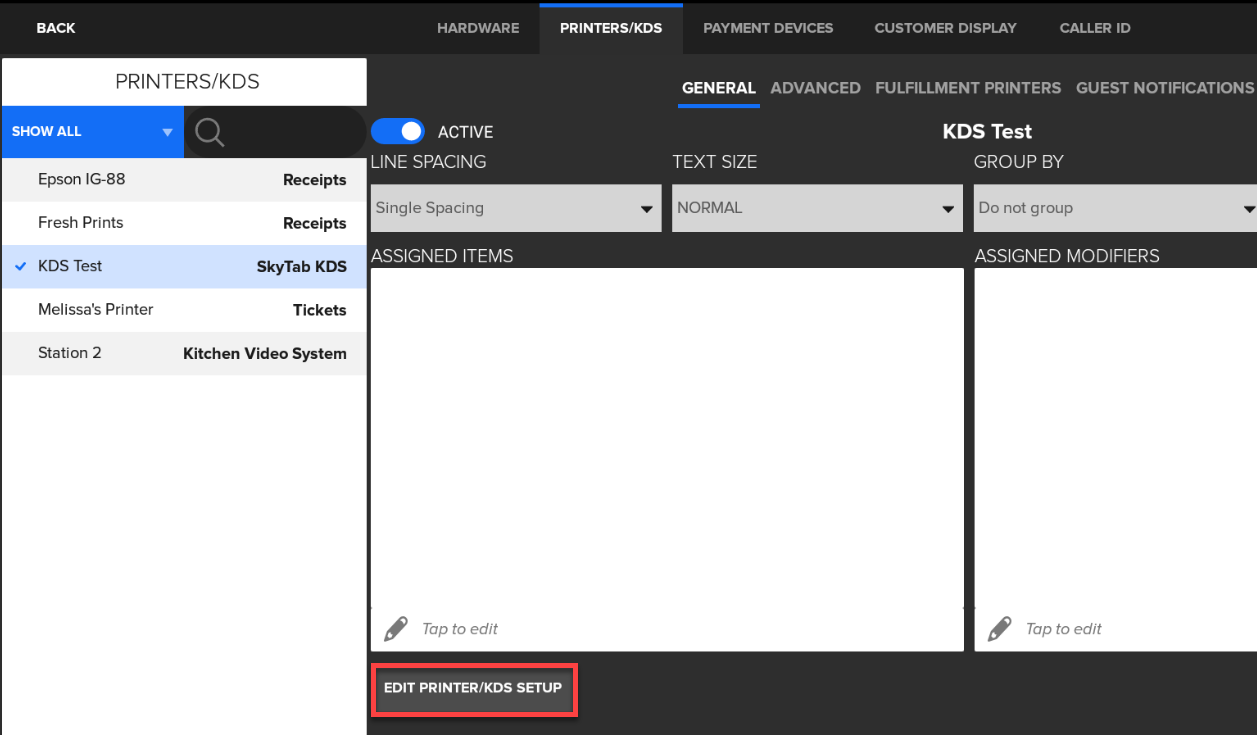
Task: Toggle the Active switch off
Action: [398, 132]
